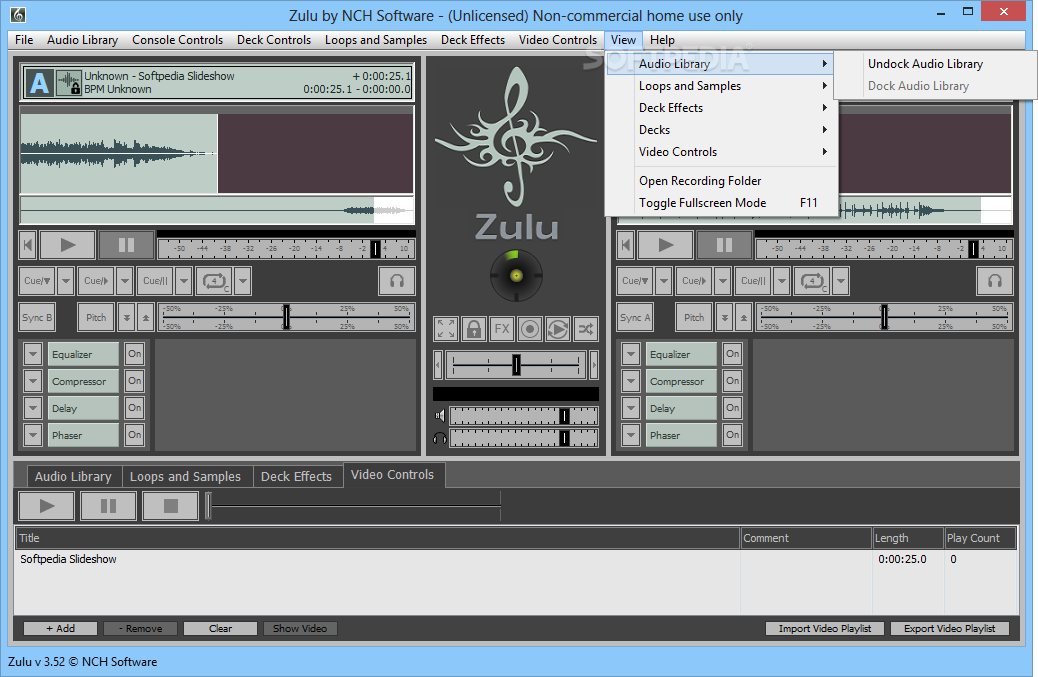This screenshot has width=1038, height=677.
Task: Expand Deck A Compressor dropdown arrow
Action: 33,381
